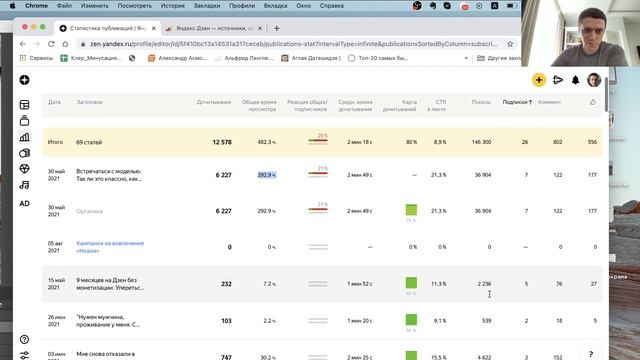640x360 pixels.
Task: Open the Топ-20 самых бы... bookmark
Action: click(378, 58)
